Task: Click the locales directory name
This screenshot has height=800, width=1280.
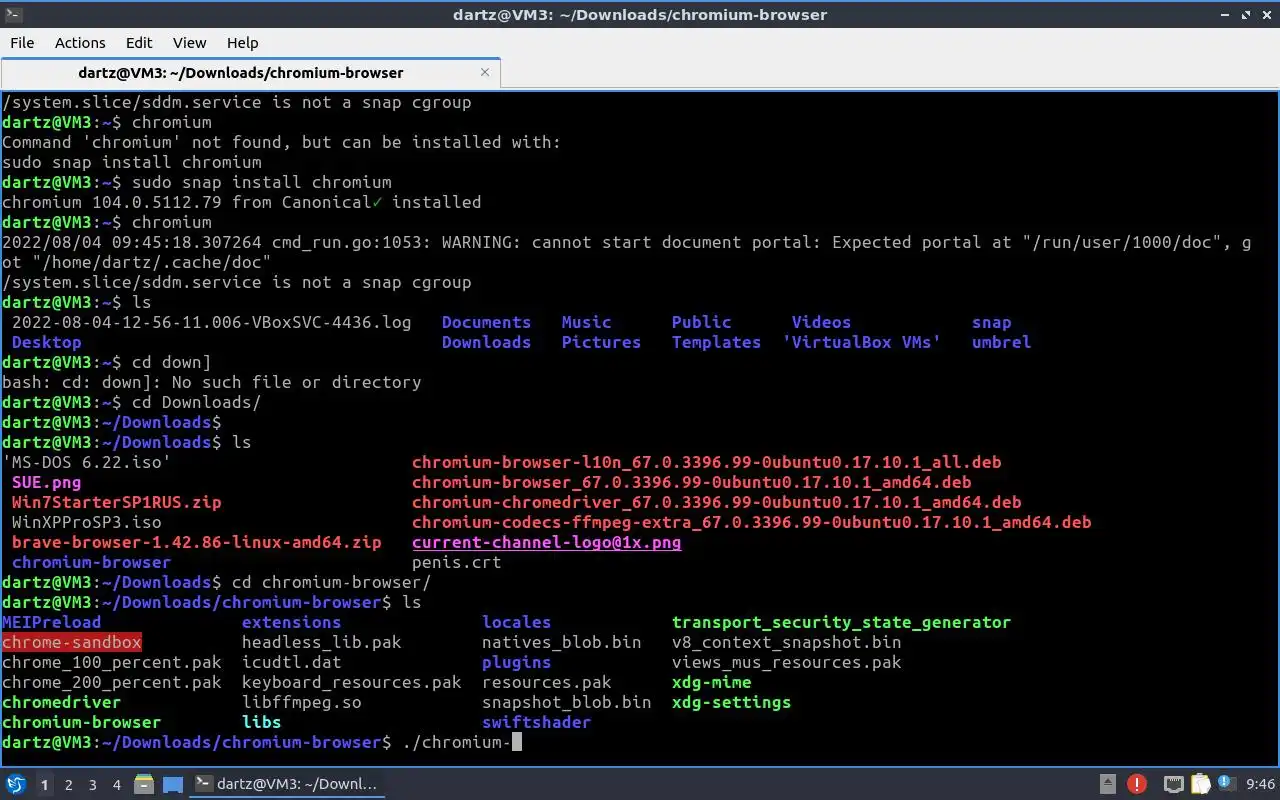Action: click(517, 622)
